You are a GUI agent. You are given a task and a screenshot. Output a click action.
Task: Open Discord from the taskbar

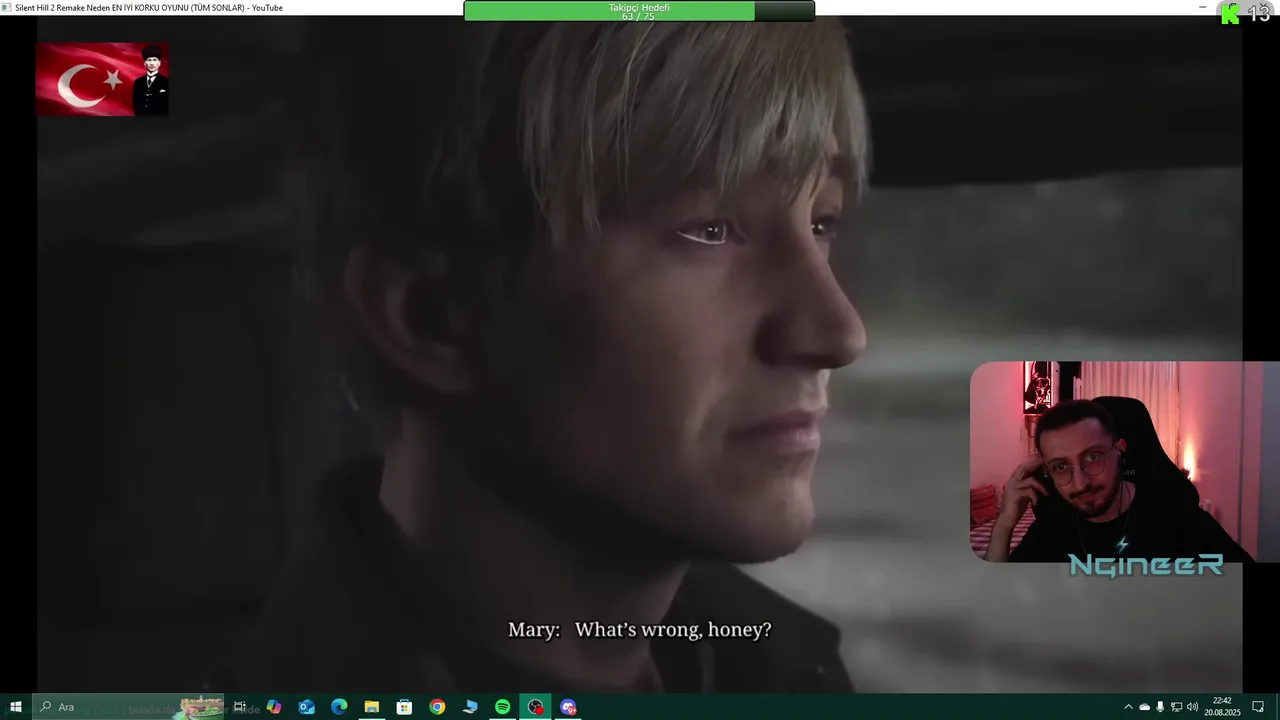coord(568,707)
